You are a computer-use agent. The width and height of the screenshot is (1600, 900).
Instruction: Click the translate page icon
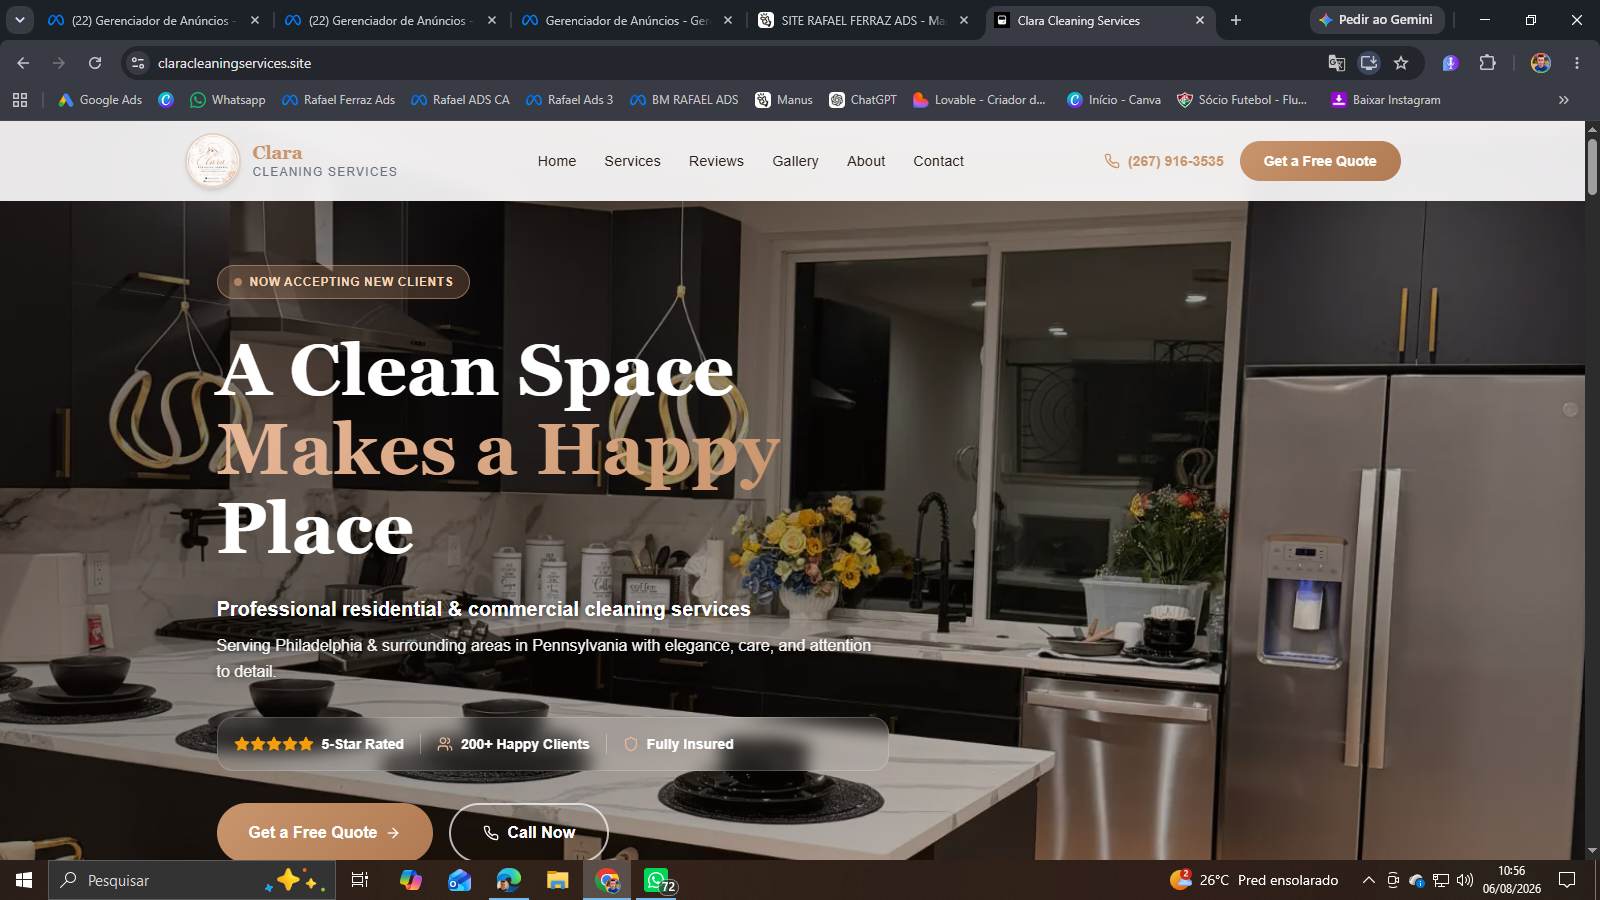[1336, 63]
